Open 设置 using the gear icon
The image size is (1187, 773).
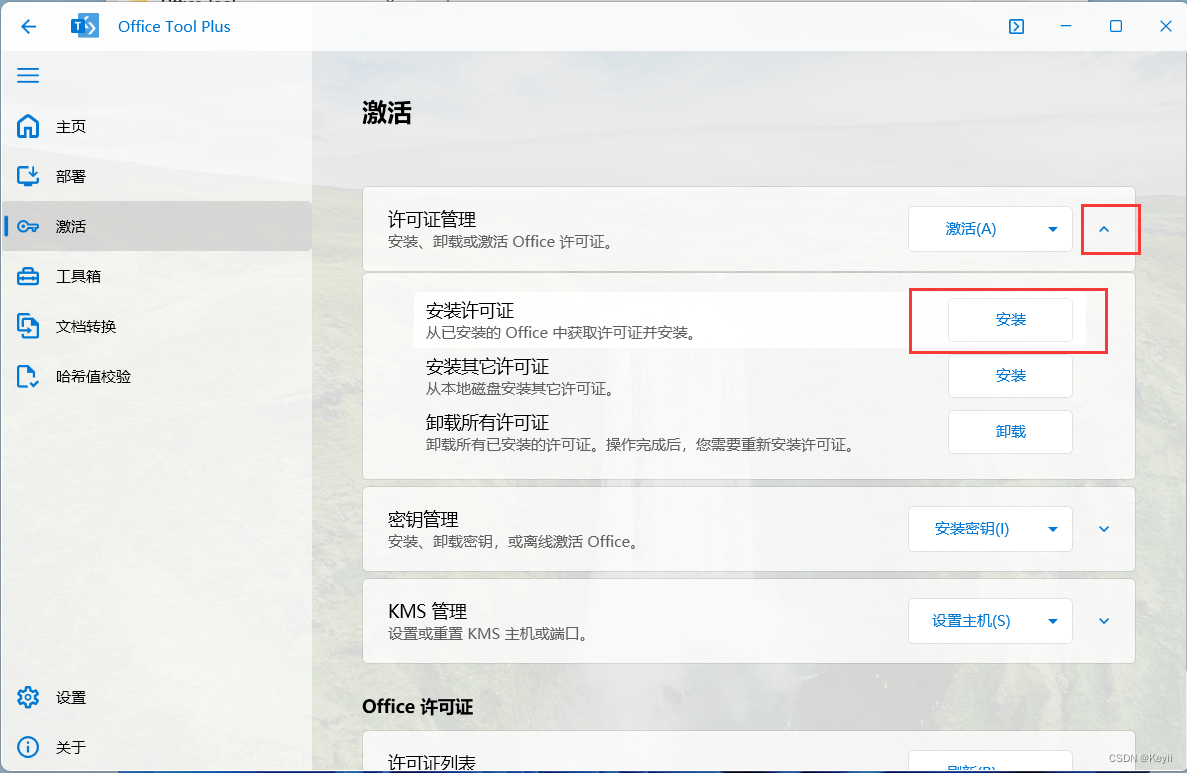pyautogui.click(x=28, y=697)
